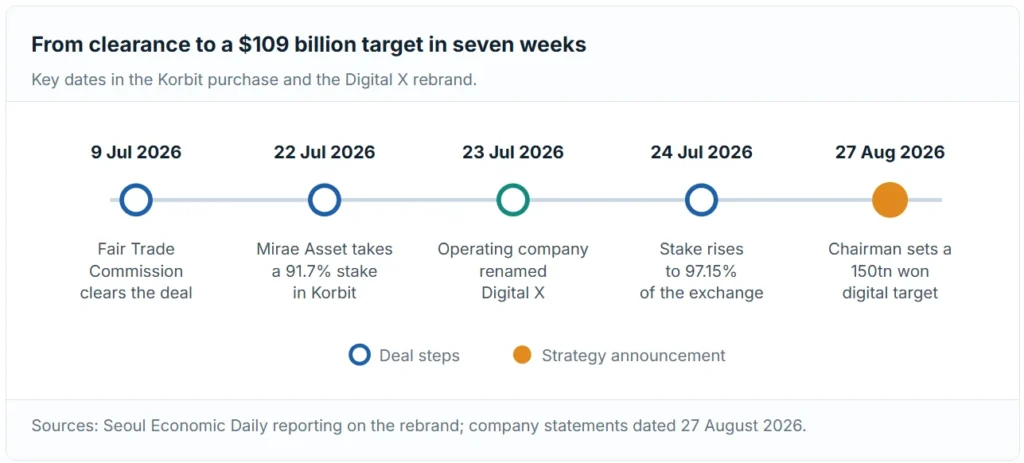Click the 'Strategy announcement' legend label
This screenshot has height=463, width=1024.
(633, 356)
